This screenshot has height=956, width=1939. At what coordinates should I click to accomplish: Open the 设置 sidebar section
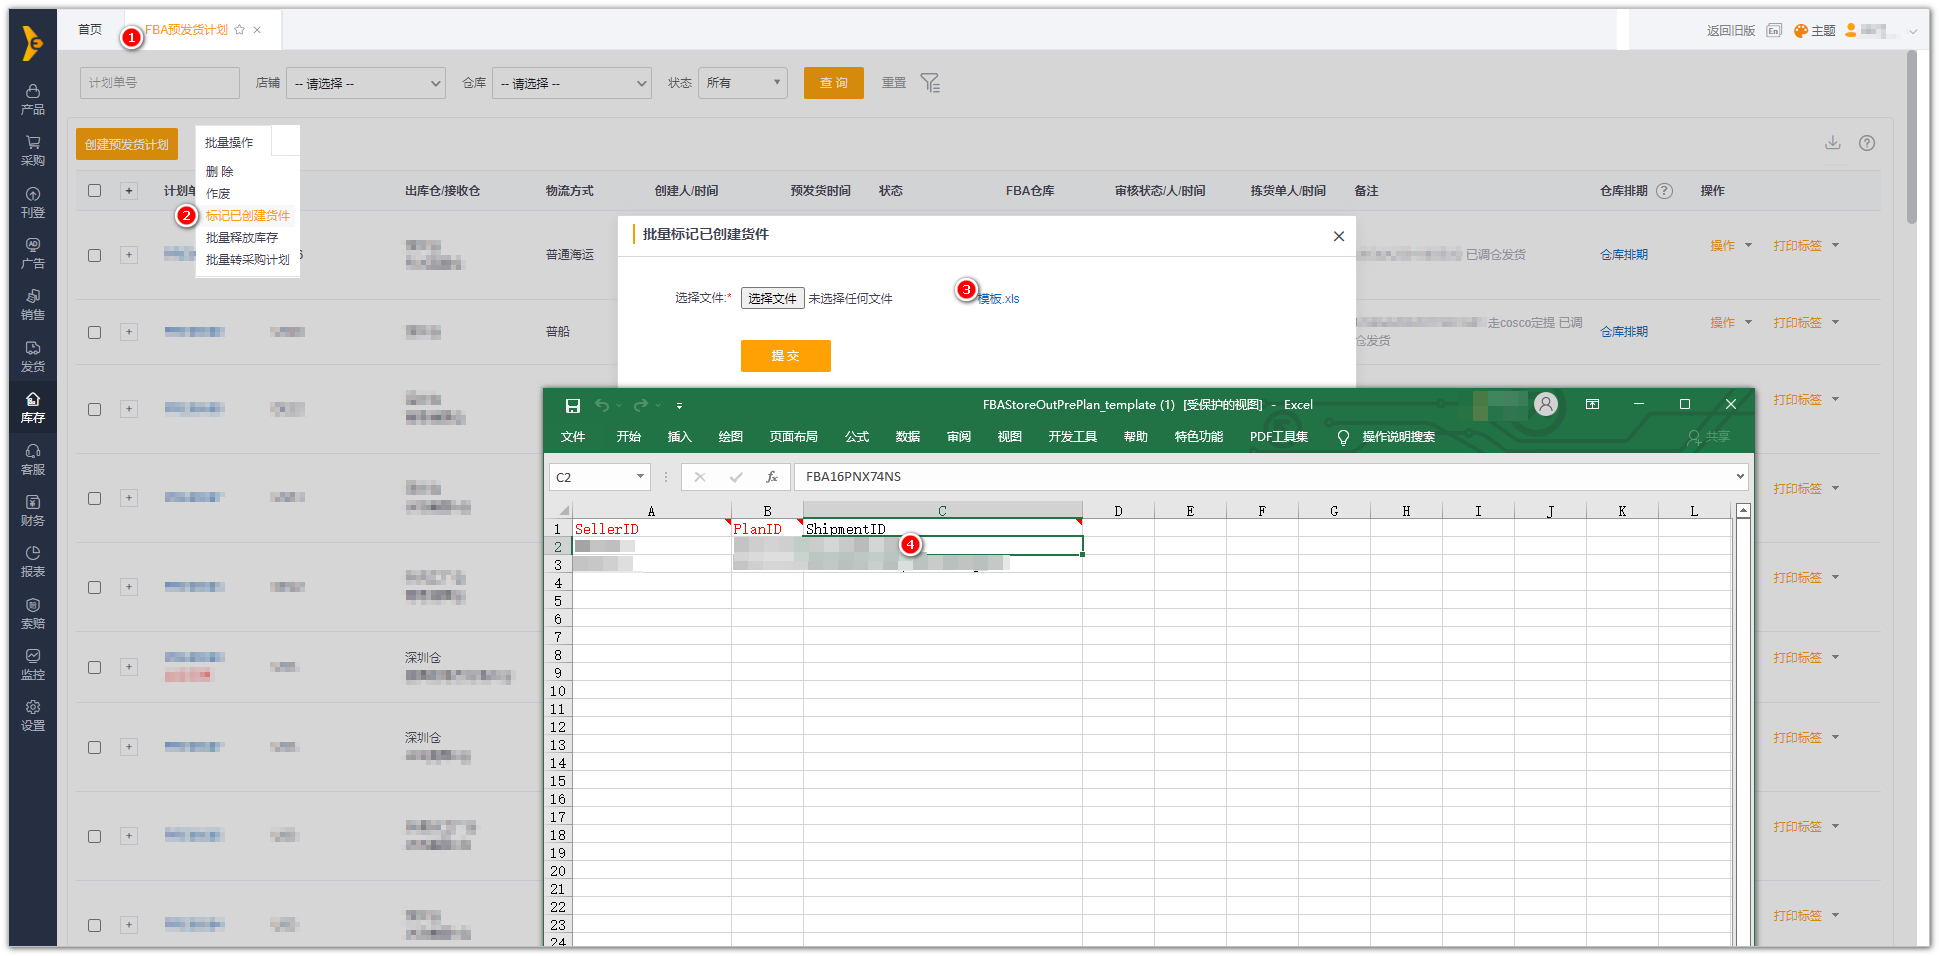(33, 715)
